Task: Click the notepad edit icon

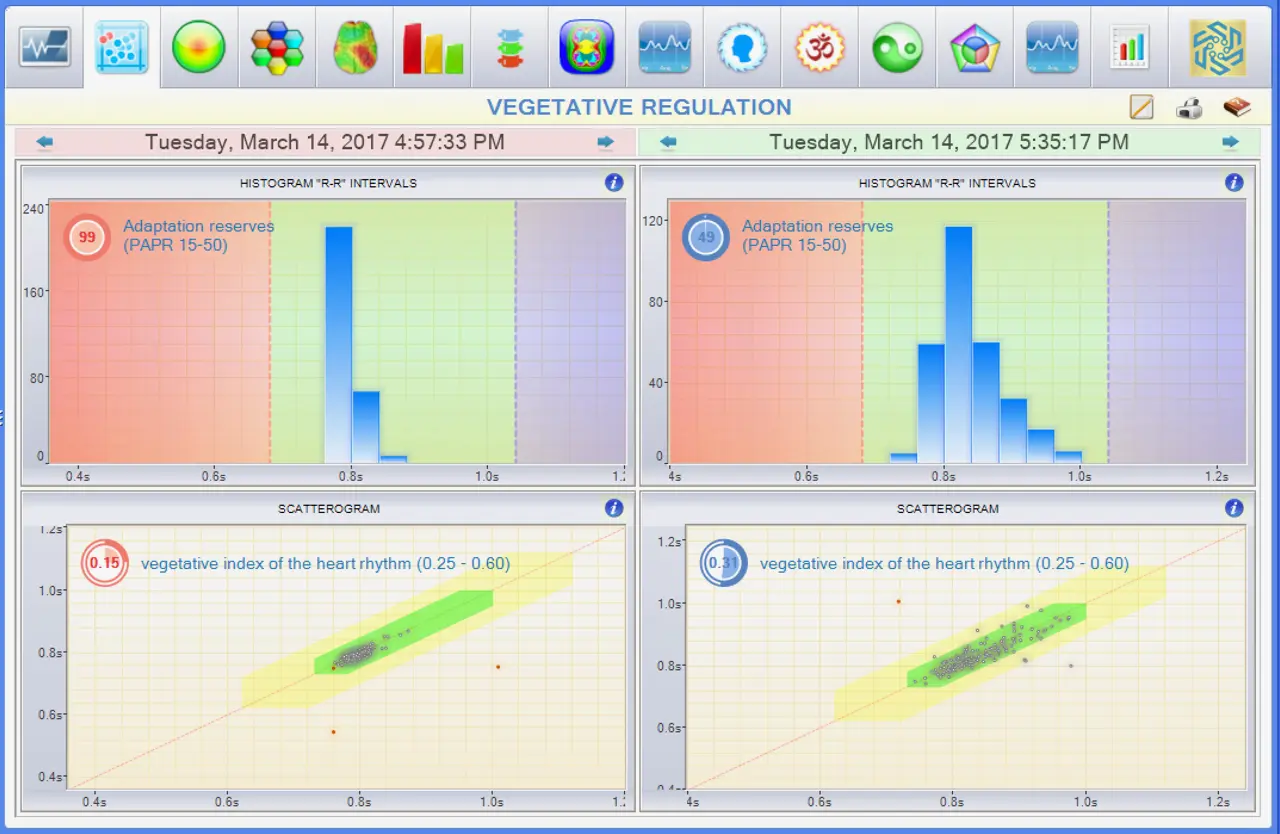Action: [1141, 107]
